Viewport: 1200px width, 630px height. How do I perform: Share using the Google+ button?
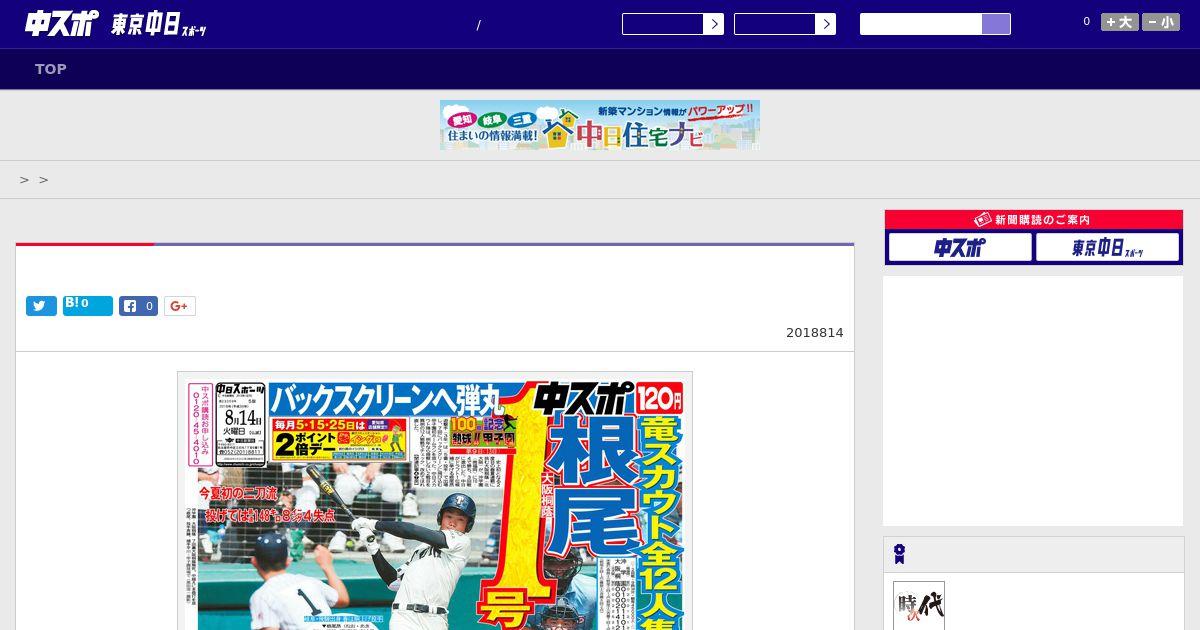180,306
